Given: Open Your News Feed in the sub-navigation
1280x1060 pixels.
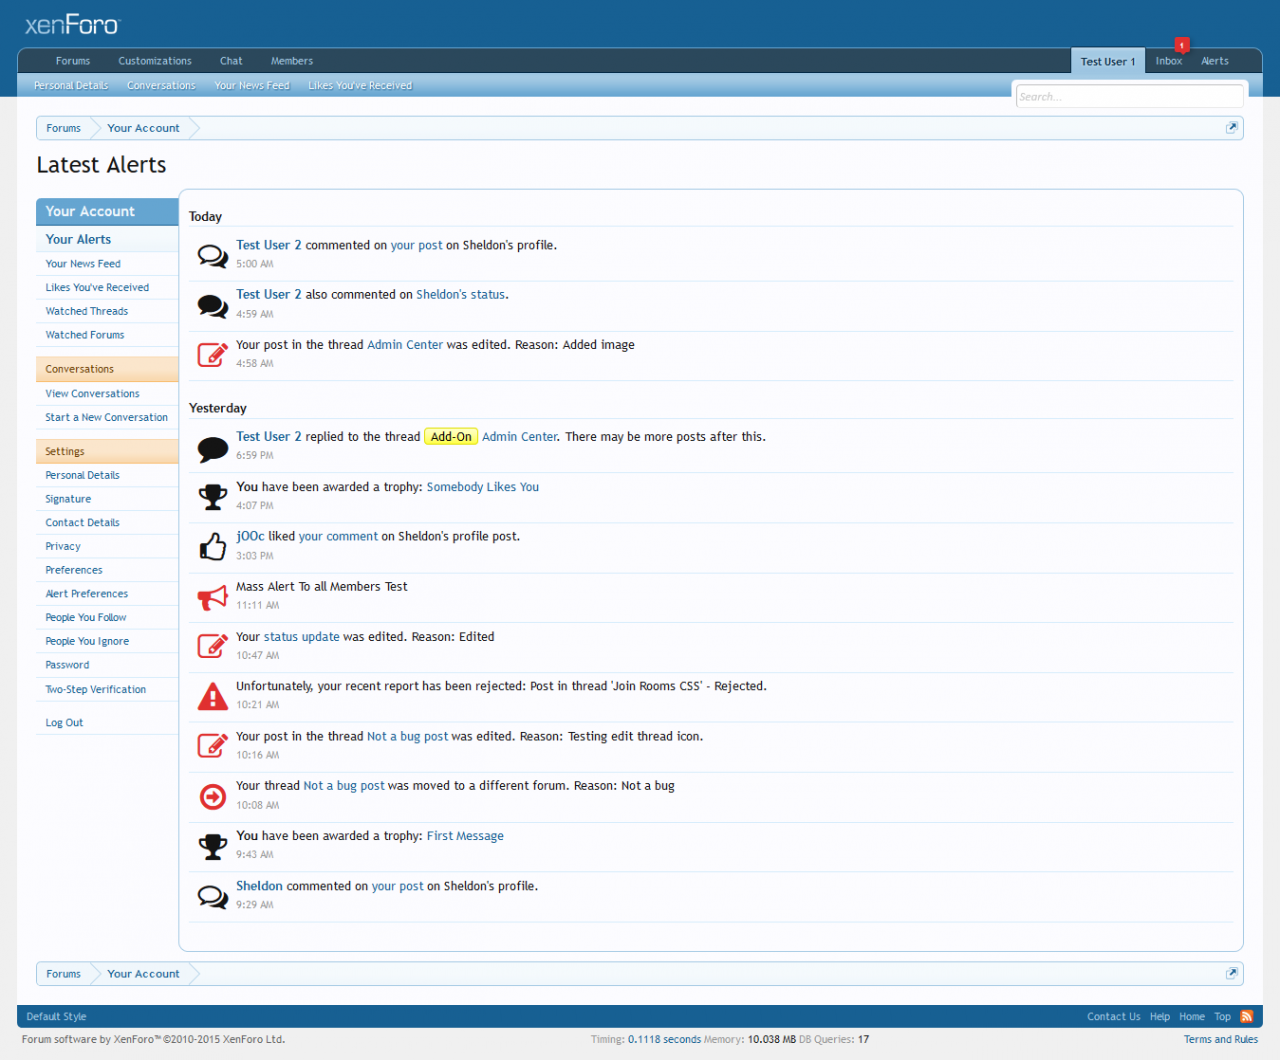Looking at the screenshot, I should click(252, 86).
